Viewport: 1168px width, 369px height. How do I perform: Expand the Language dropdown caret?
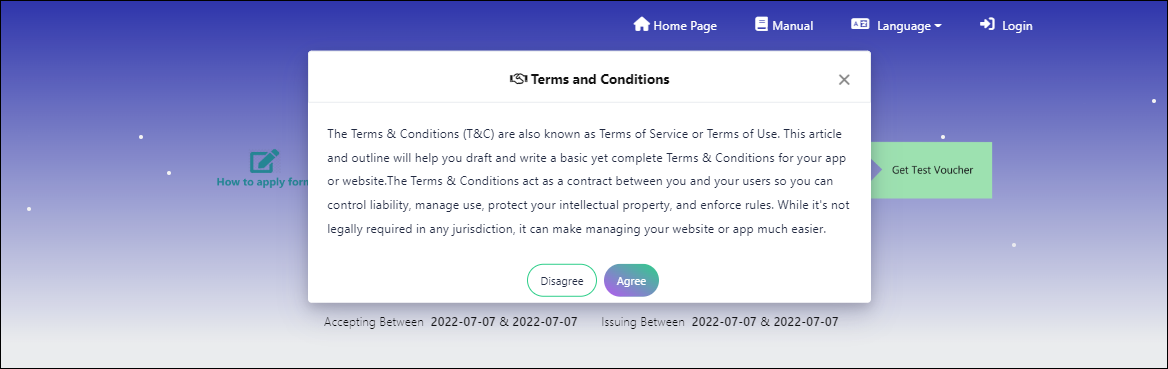[x=938, y=26]
